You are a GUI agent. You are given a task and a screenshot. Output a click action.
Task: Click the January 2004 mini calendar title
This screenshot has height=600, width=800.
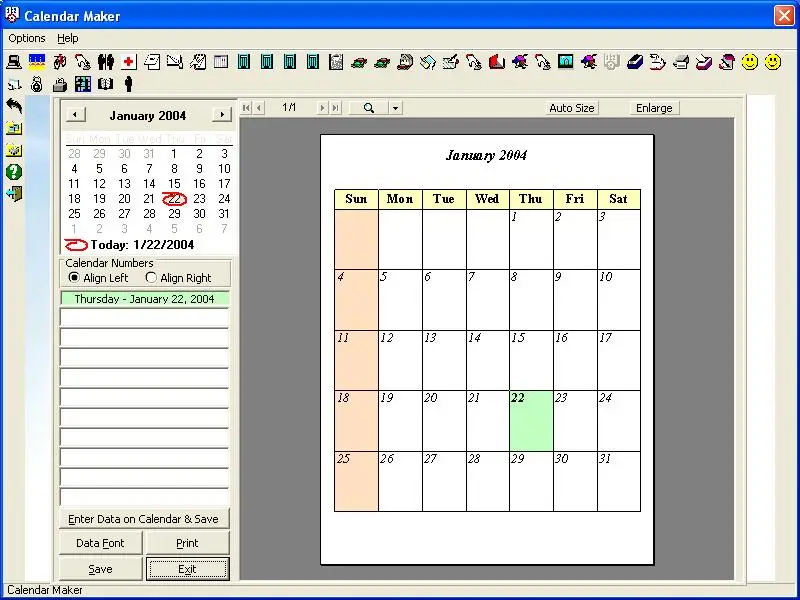click(x=147, y=115)
